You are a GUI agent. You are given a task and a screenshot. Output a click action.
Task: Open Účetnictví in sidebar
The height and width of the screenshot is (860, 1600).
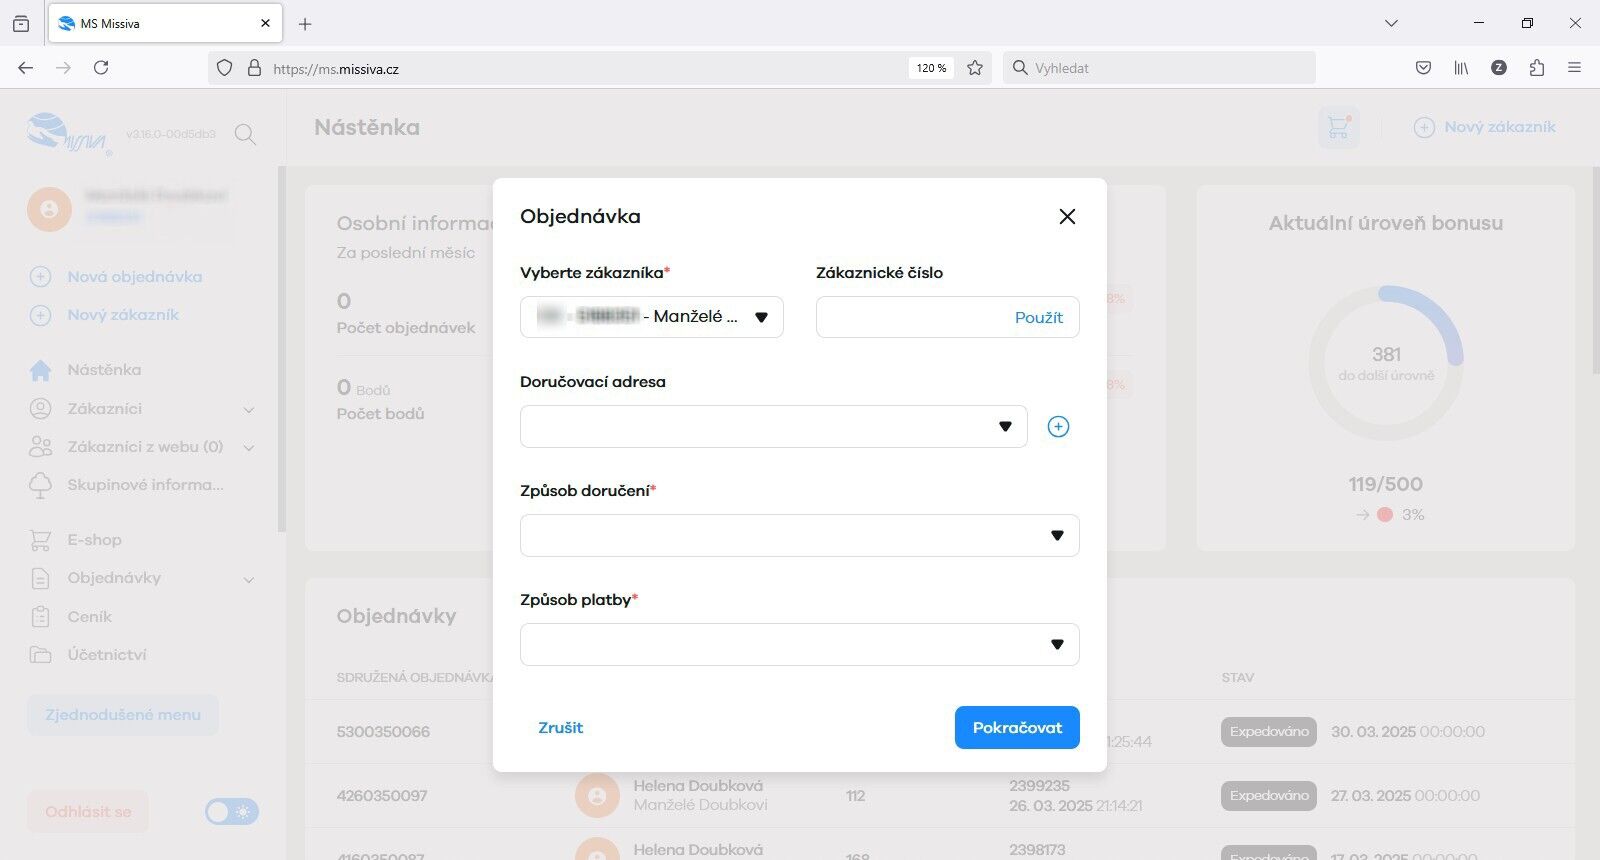107,655
